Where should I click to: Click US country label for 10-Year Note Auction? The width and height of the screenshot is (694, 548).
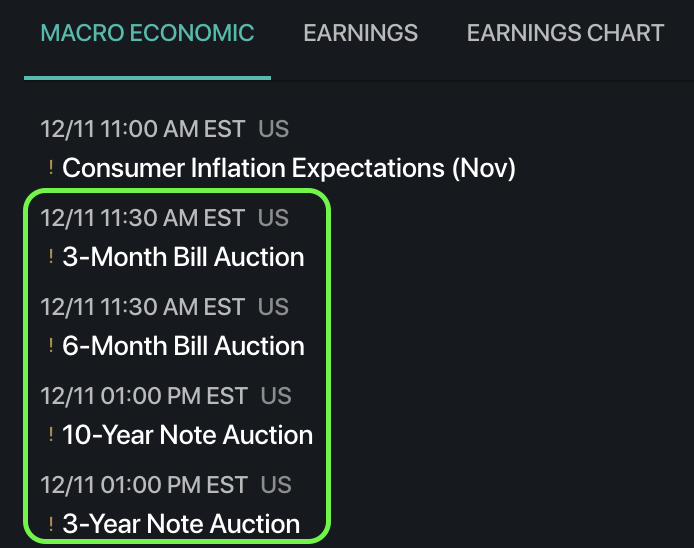coord(276,396)
